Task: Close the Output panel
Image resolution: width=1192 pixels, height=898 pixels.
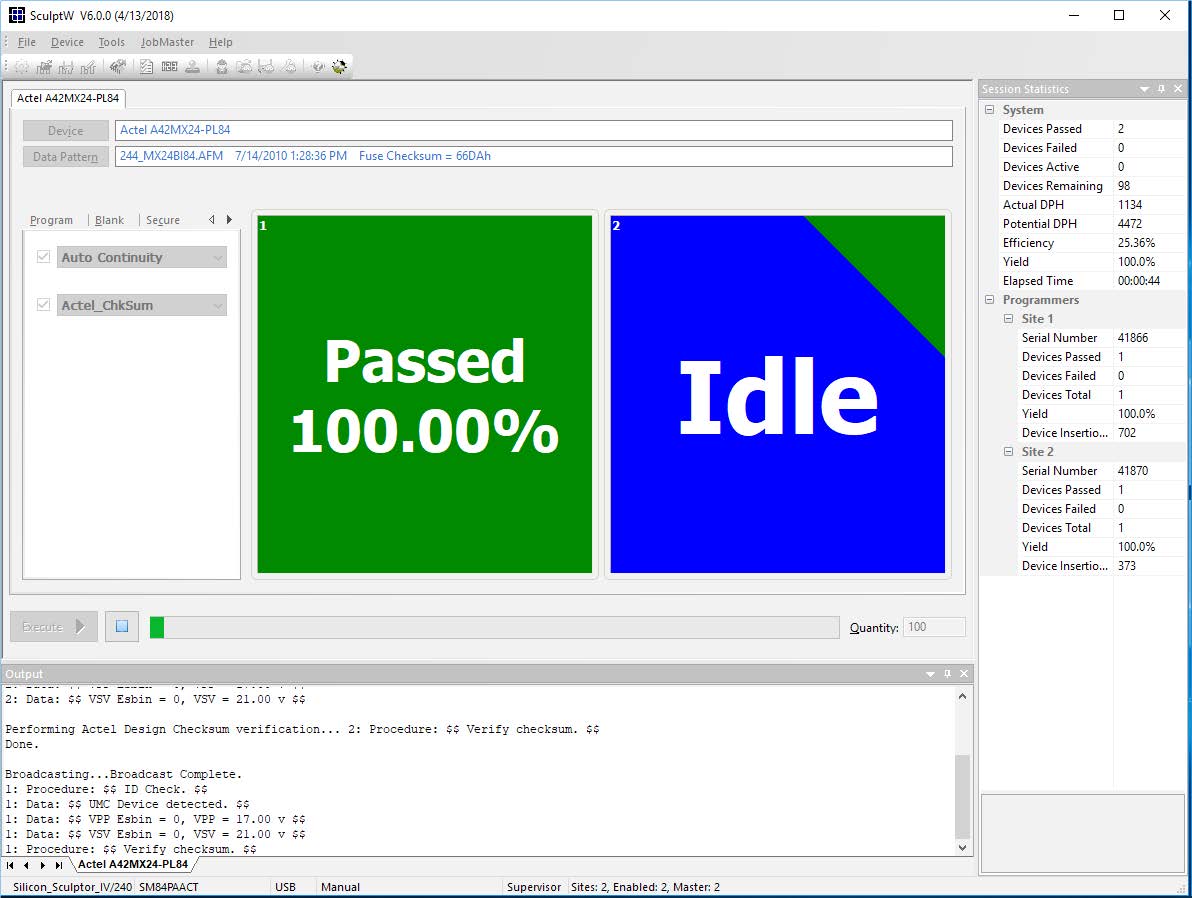Action: [x=964, y=674]
